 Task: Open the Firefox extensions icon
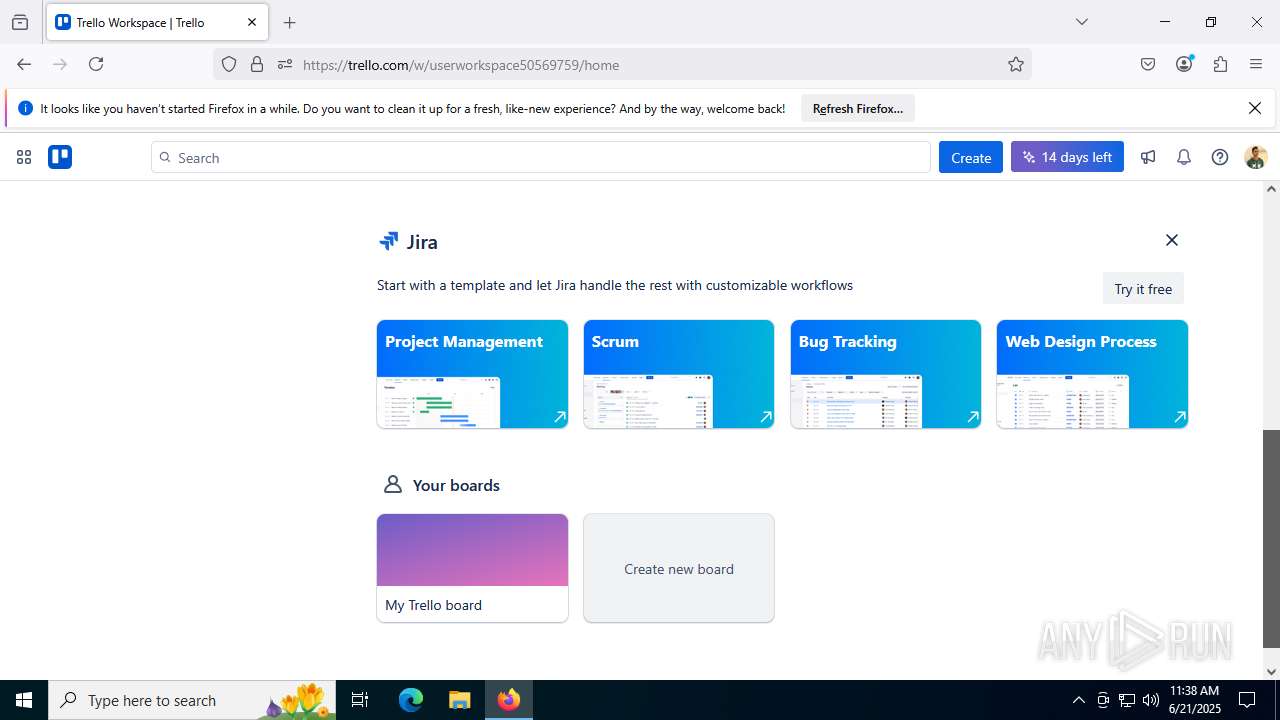[x=1220, y=65]
